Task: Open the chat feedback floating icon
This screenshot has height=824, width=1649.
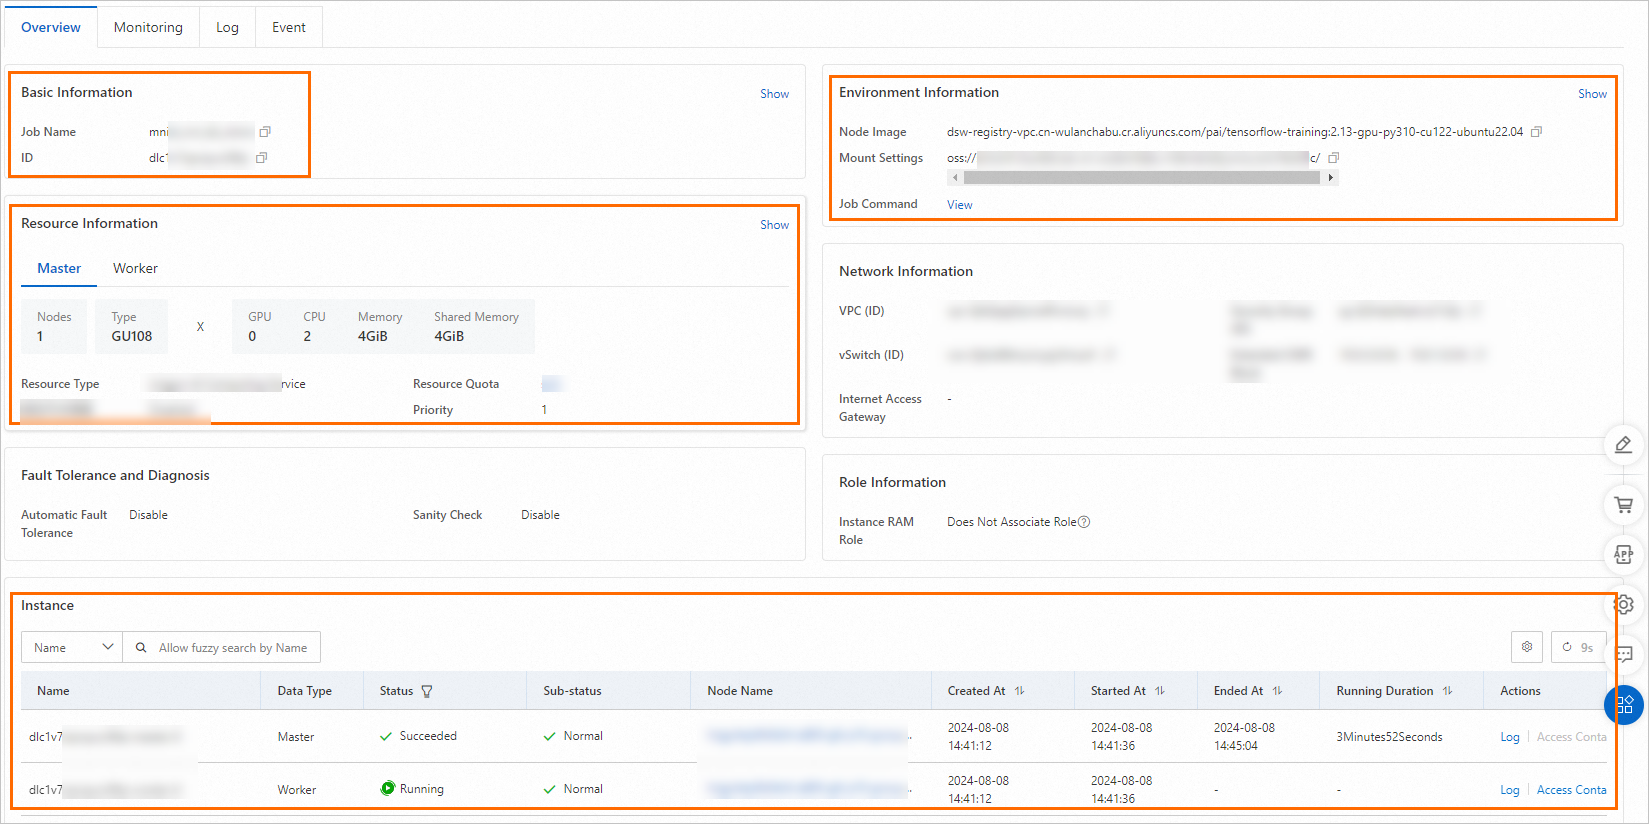Action: [x=1624, y=655]
